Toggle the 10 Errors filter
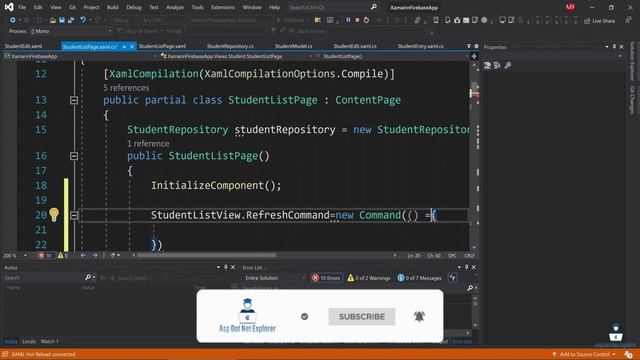This screenshot has height=360, width=640. (326, 278)
